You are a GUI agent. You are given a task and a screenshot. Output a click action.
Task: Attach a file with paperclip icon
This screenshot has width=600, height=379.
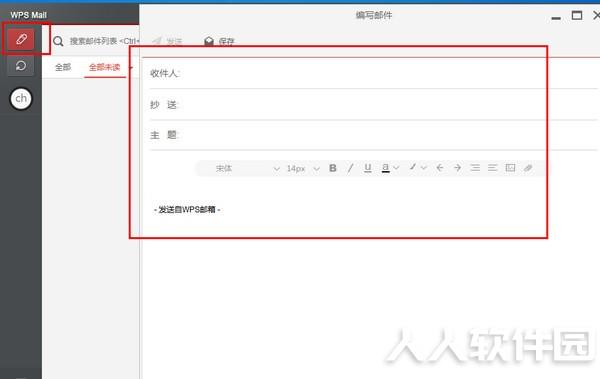point(528,168)
